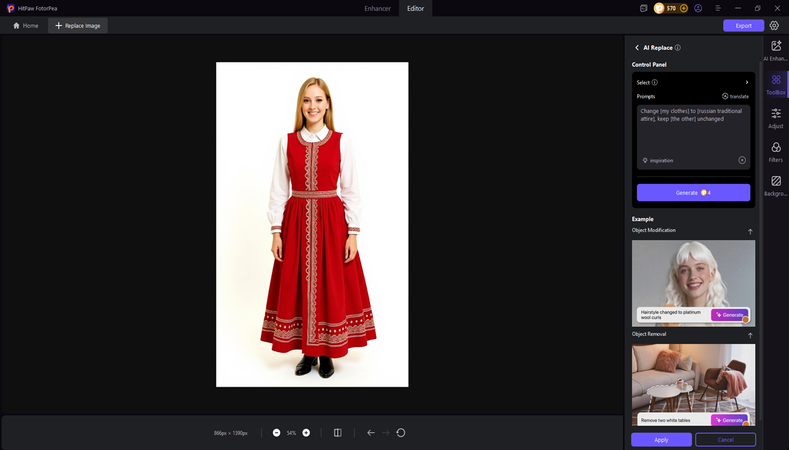Image resolution: width=789 pixels, height=450 pixels.
Task: Click the right panel vertical scrollbar
Action: [760, 240]
